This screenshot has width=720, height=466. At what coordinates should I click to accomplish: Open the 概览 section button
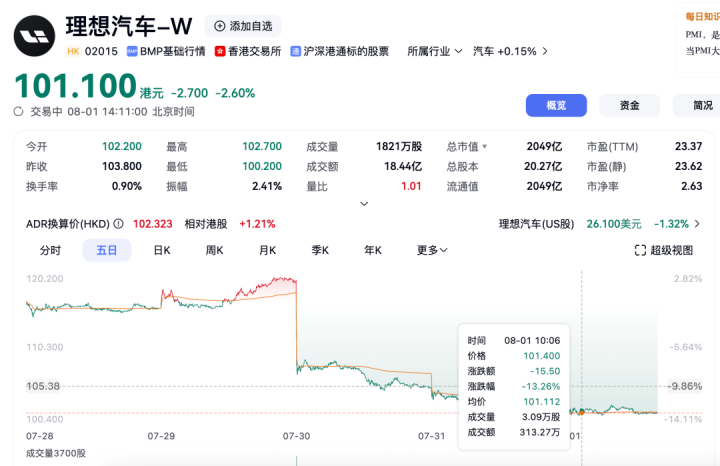tap(556, 106)
